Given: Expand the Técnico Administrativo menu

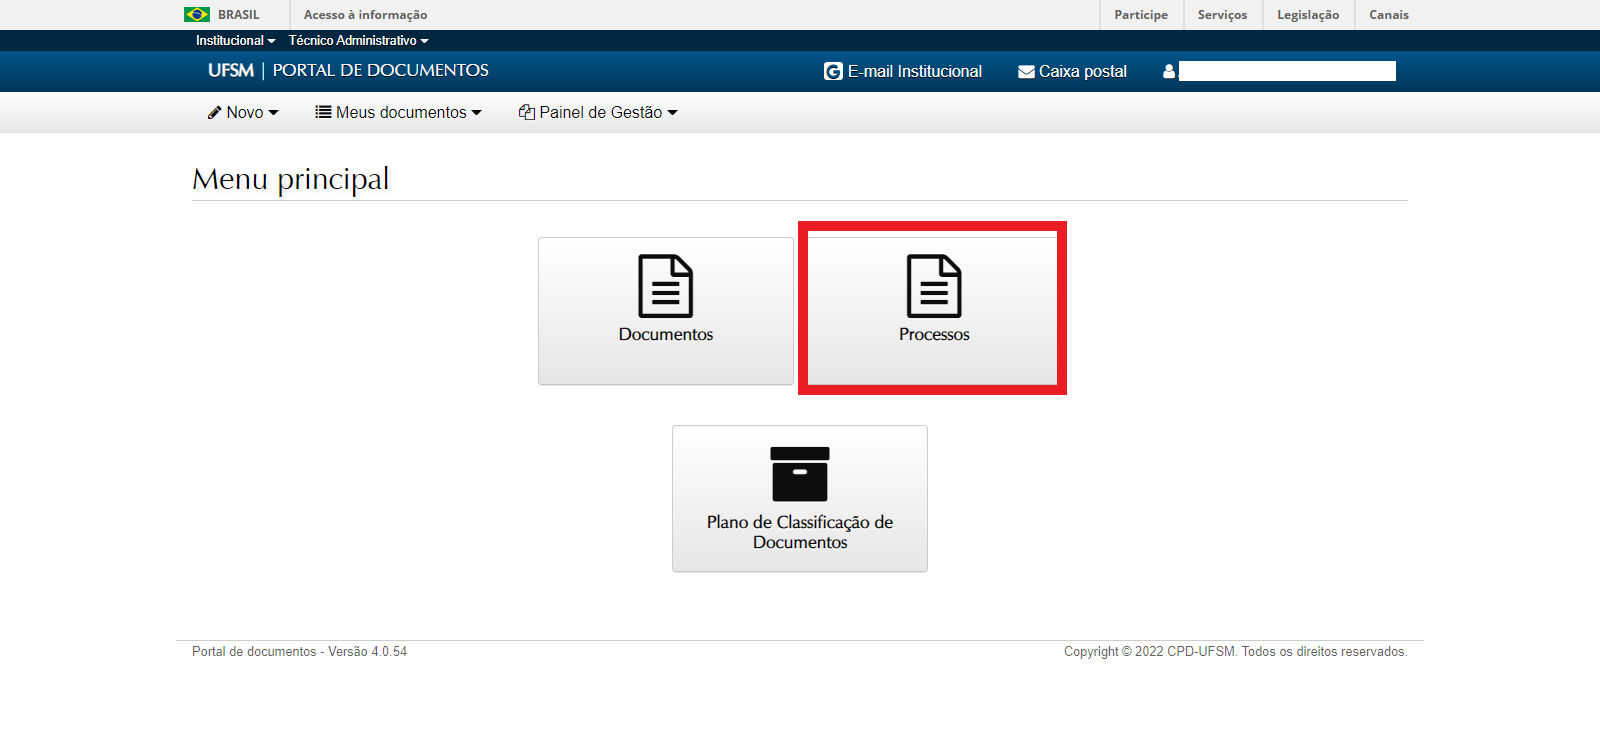Looking at the screenshot, I should (358, 41).
